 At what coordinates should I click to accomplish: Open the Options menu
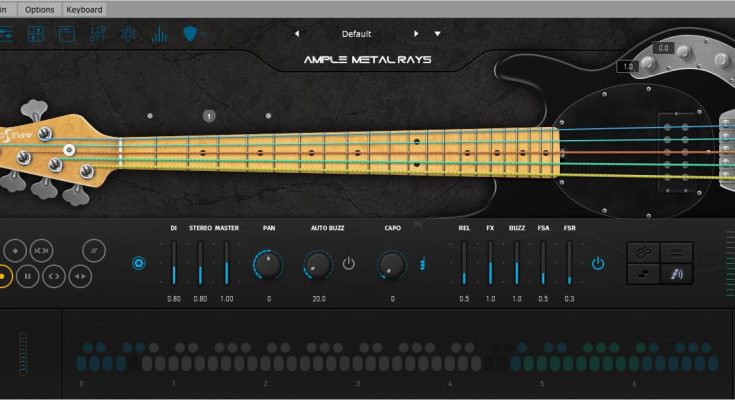pyautogui.click(x=40, y=9)
